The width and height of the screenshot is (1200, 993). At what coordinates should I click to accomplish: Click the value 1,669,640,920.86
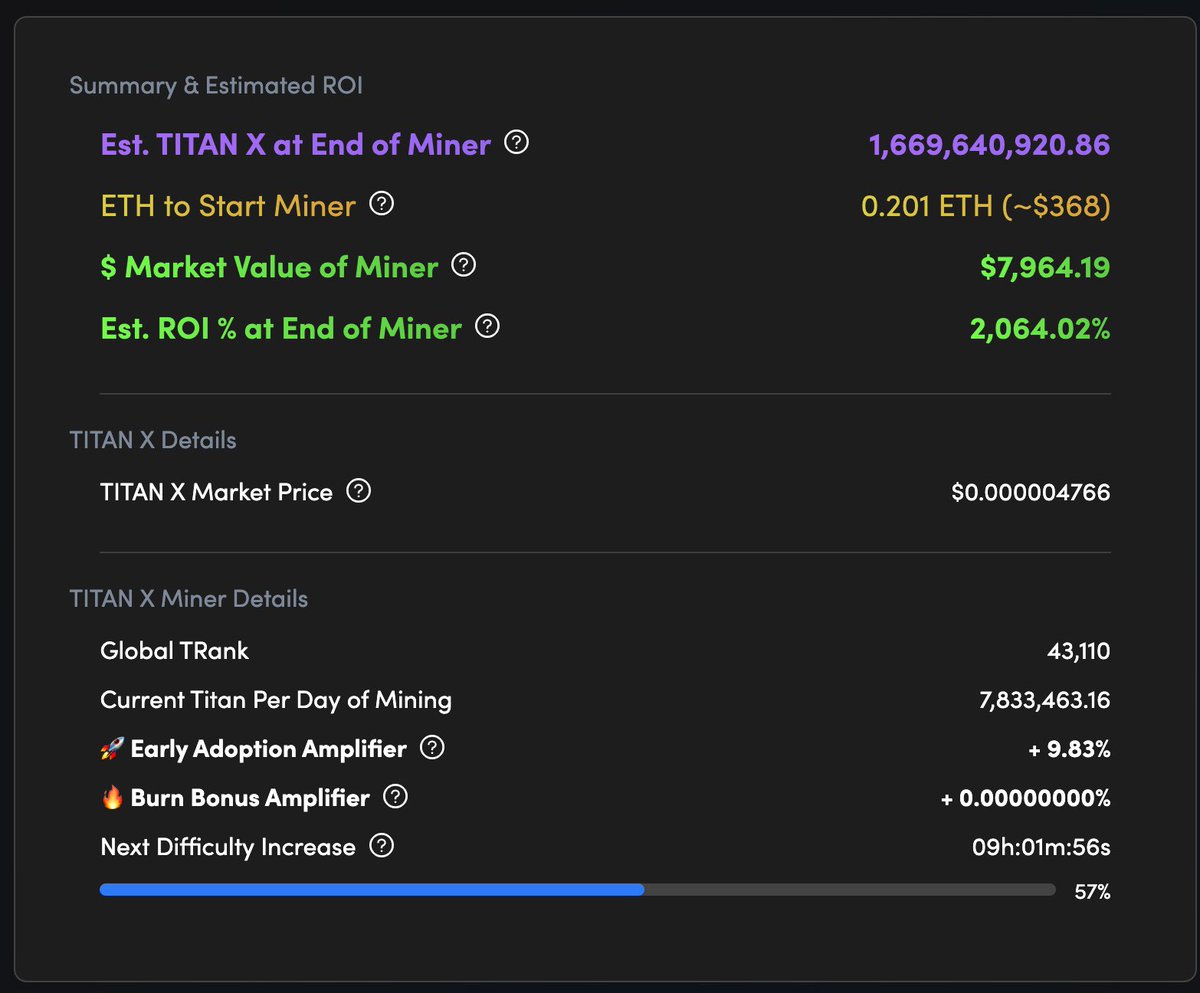[x=990, y=145]
